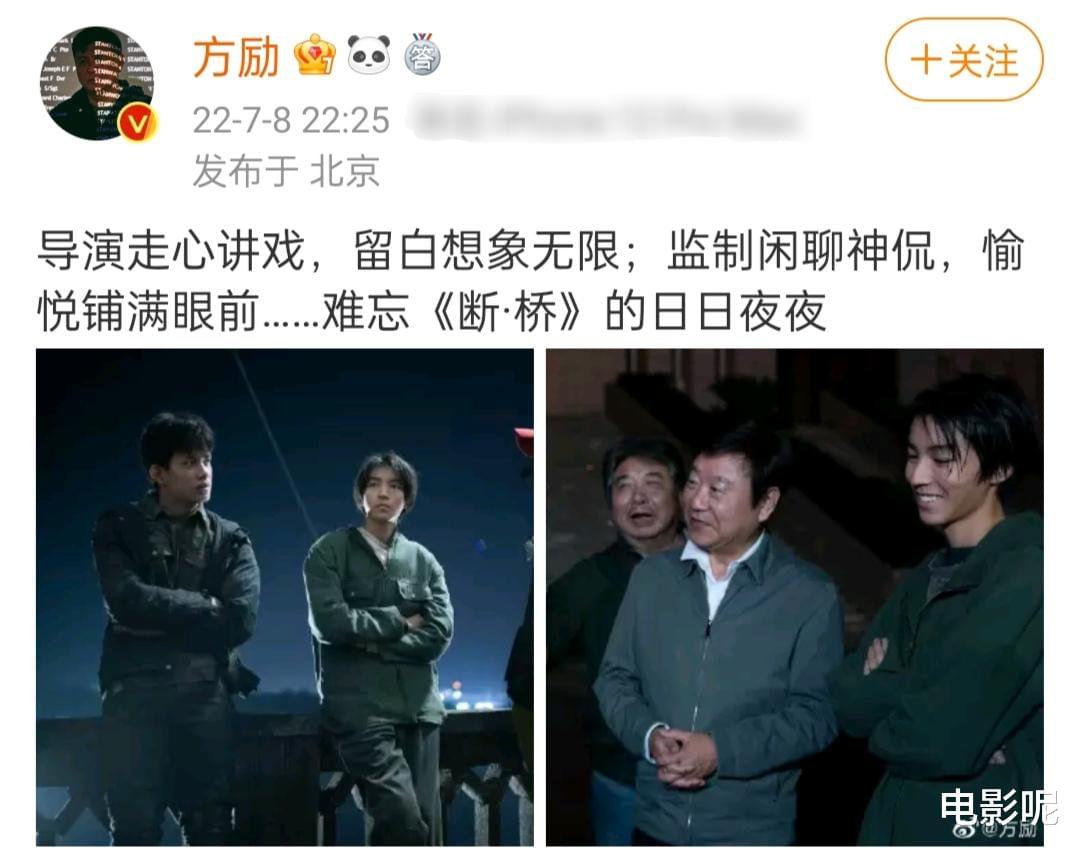
Task: Follow the user with +关注 button
Action: point(964,60)
